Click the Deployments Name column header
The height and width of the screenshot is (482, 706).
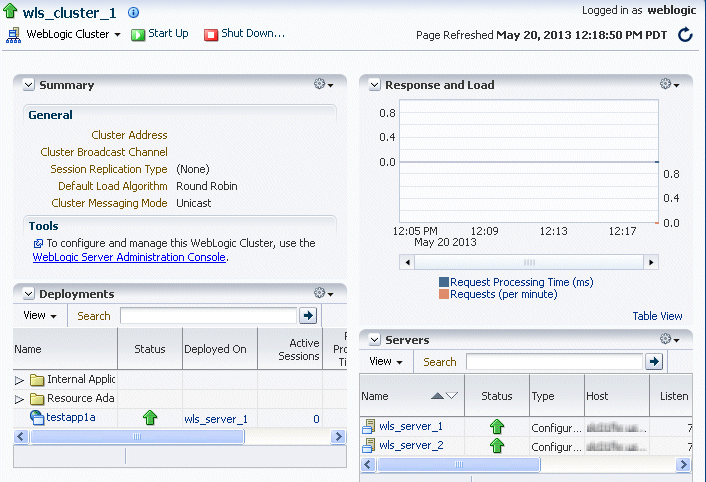(x=65, y=349)
